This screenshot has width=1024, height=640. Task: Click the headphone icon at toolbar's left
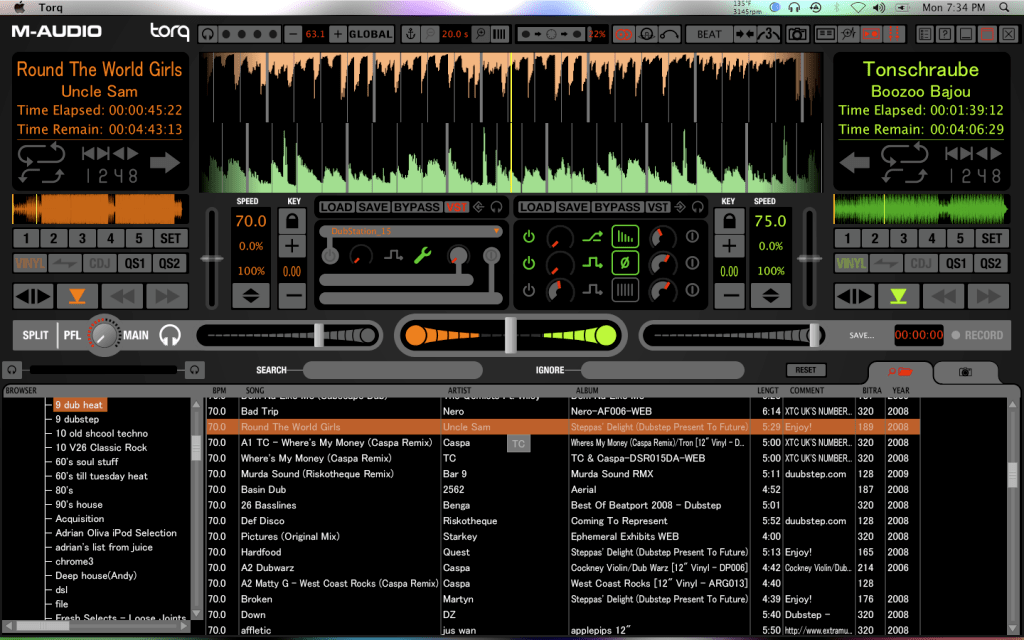coord(208,34)
